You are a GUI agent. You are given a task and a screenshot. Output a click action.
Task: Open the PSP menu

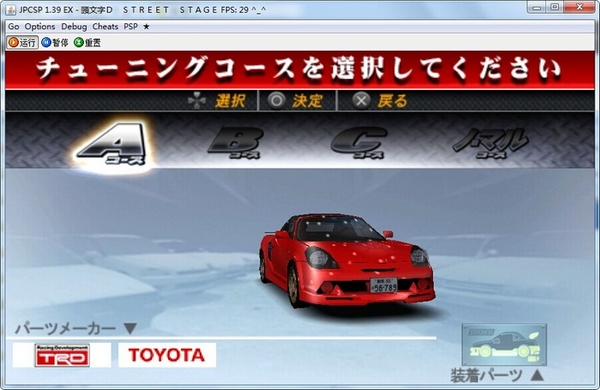[x=130, y=26]
